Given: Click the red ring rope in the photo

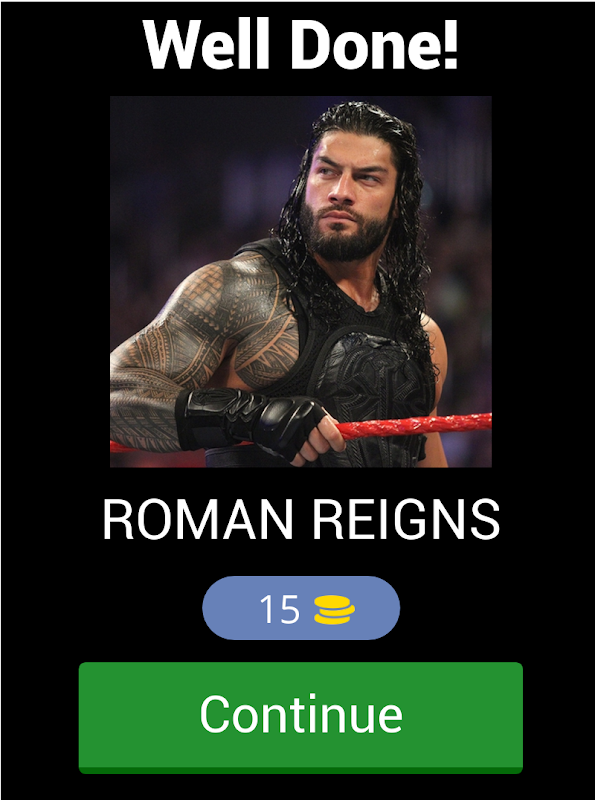Looking at the screenshot, I should point(413,426).
